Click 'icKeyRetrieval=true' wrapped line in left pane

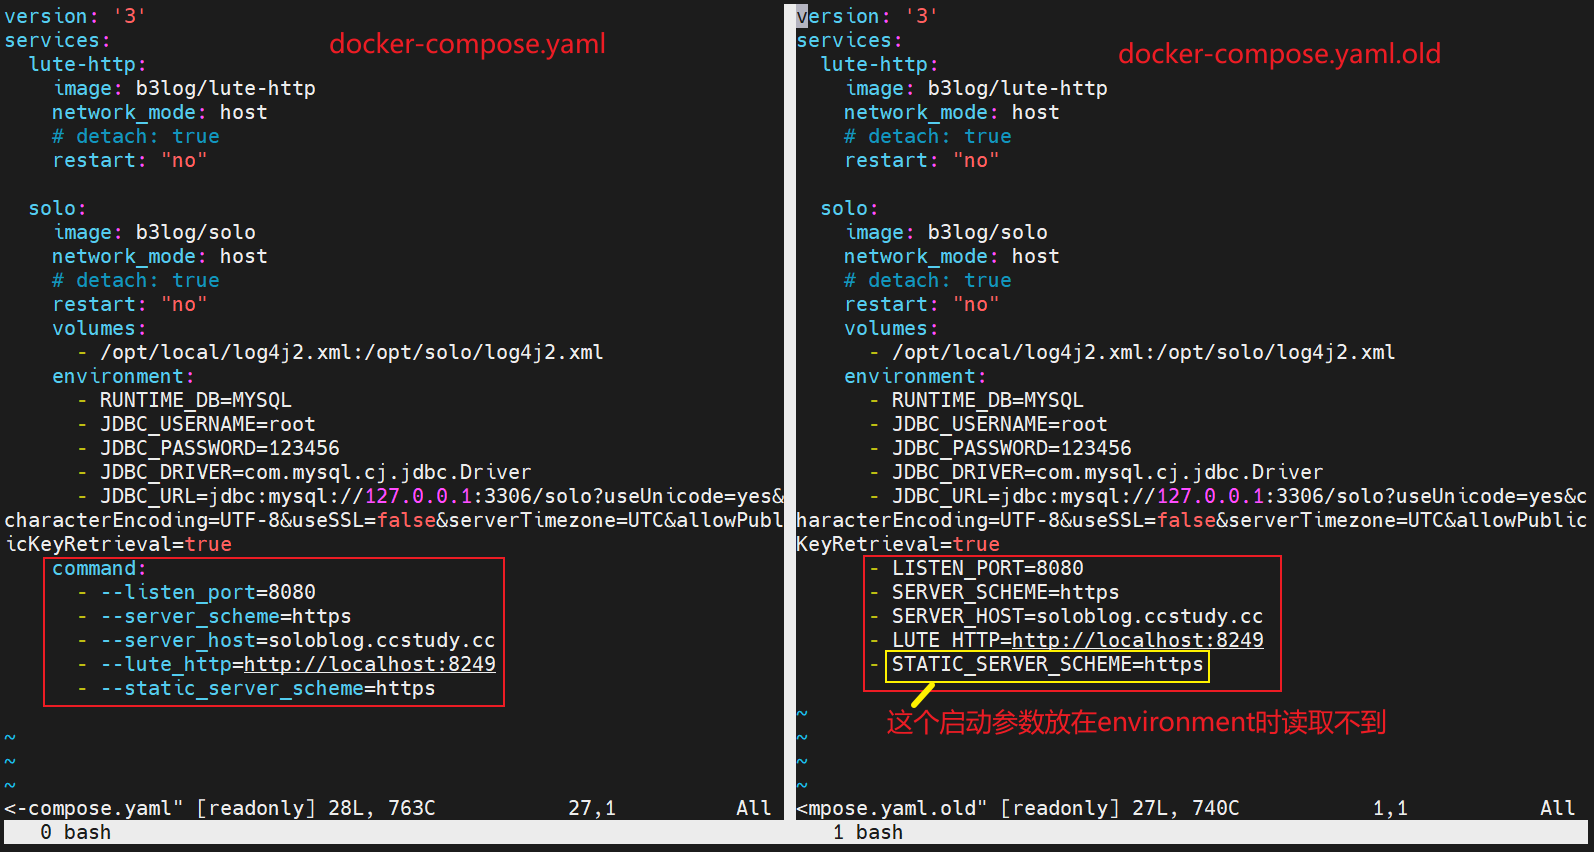click(x=118, y=544)
